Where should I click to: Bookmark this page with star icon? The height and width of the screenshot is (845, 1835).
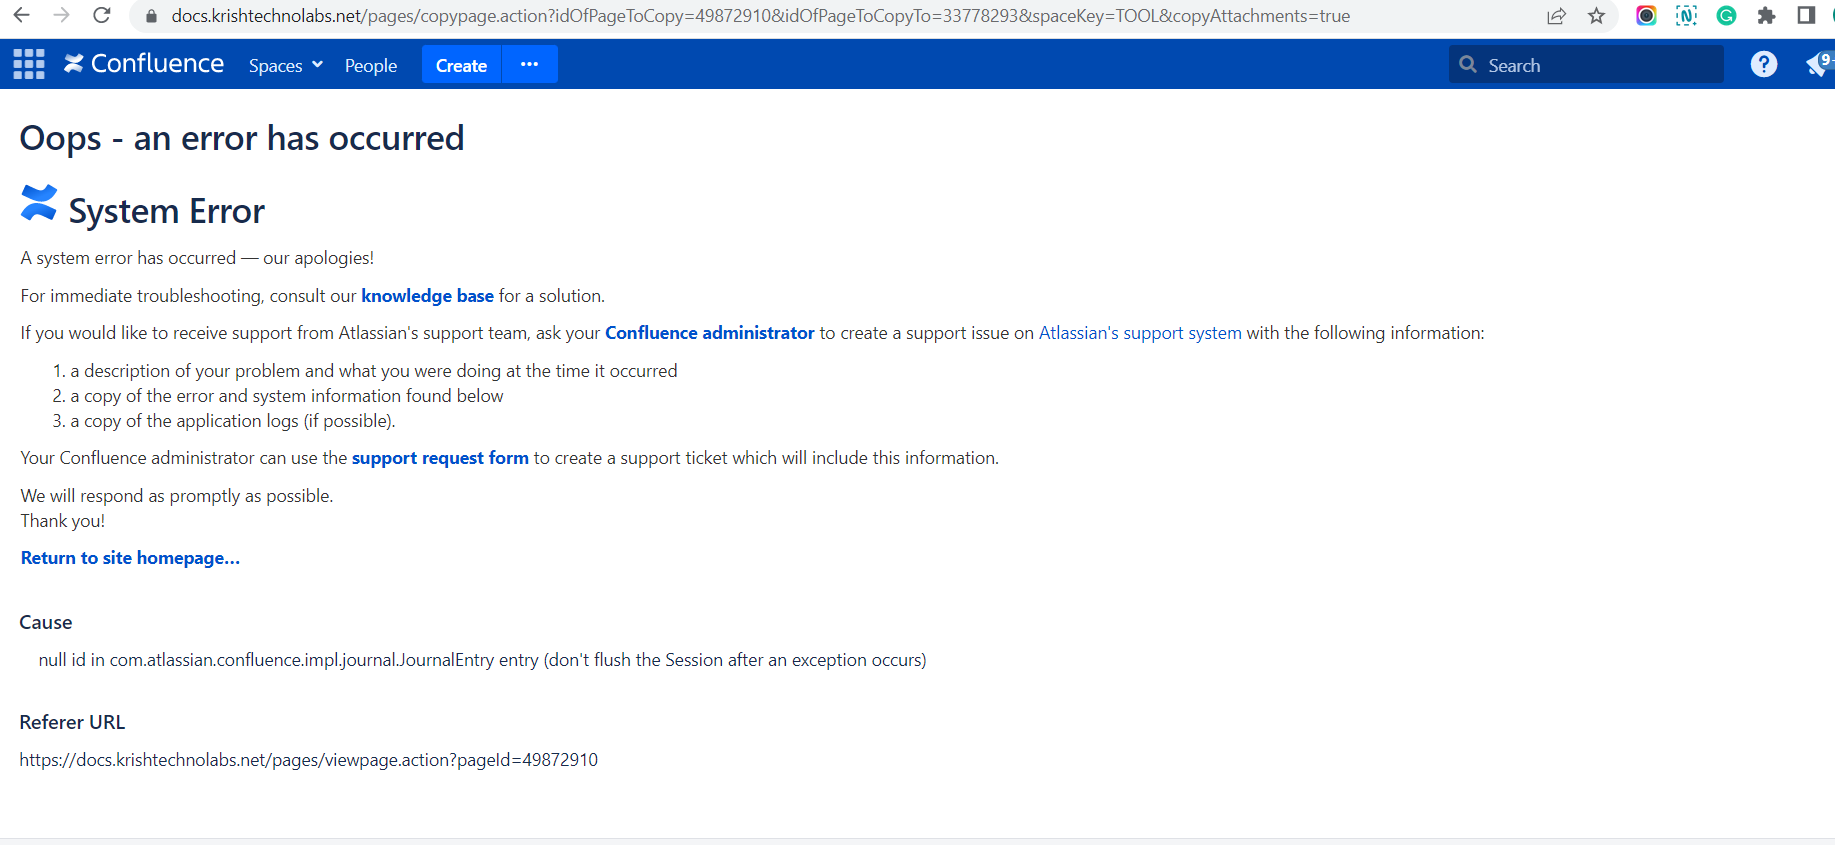1597,16
